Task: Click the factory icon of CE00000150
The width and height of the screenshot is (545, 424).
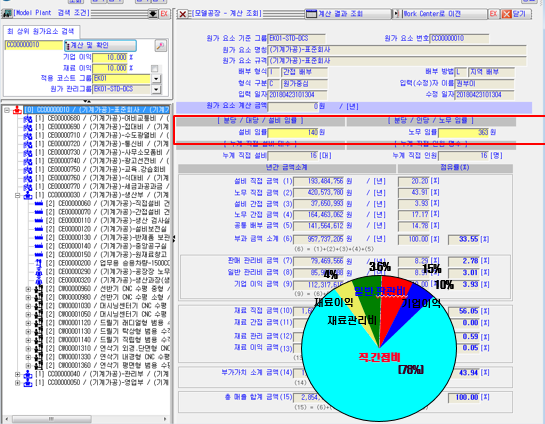Action: [39, 255]
